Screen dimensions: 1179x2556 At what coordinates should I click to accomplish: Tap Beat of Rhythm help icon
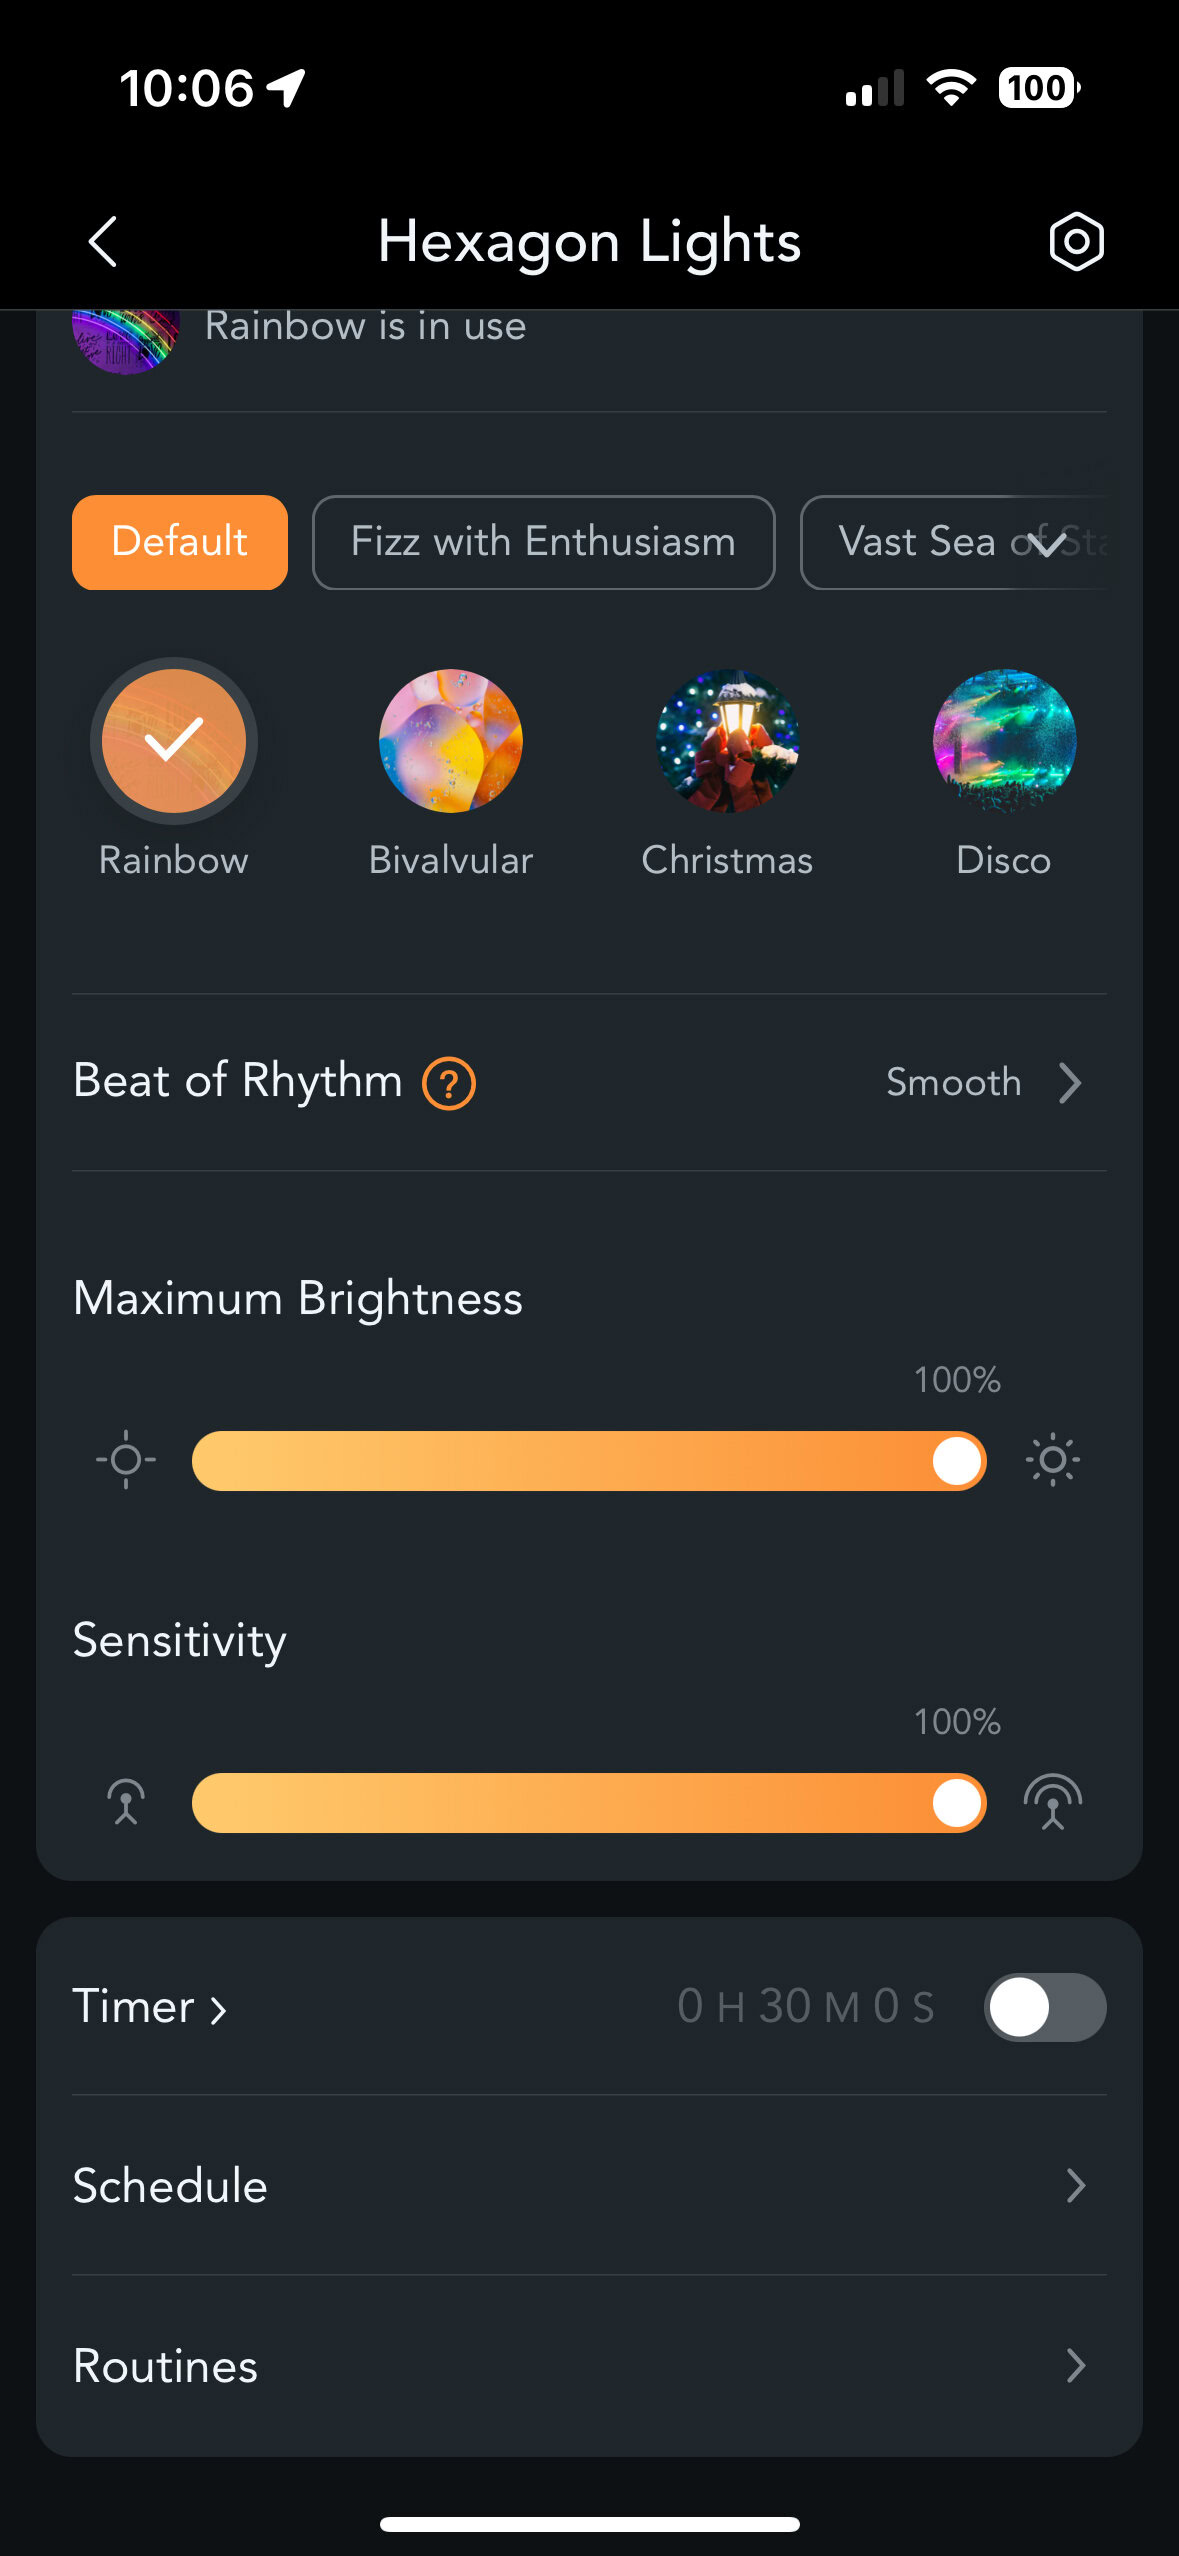coord(449,1083)
